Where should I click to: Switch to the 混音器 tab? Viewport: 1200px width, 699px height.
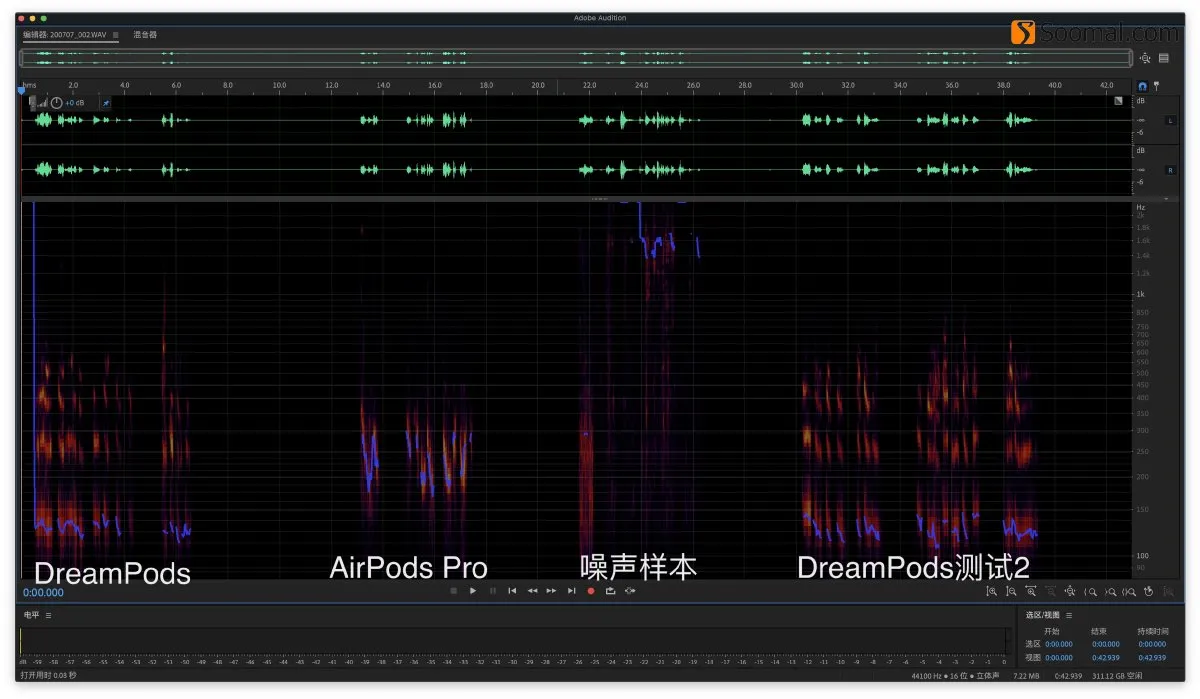tap(145, 34)
